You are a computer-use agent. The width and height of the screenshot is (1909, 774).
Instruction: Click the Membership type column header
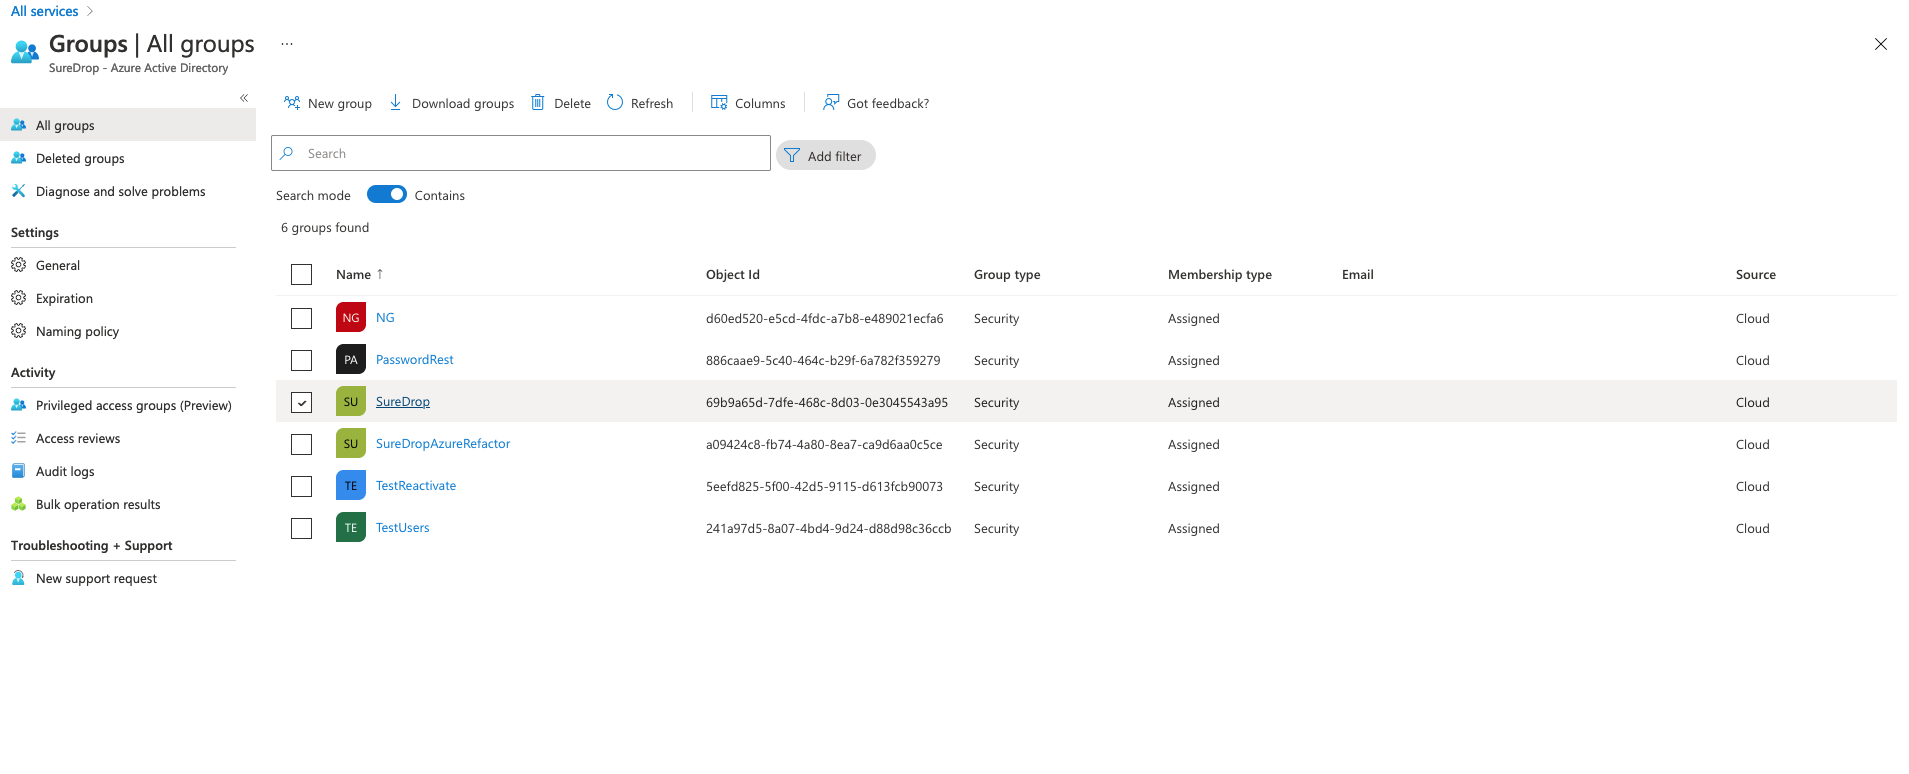pyautogui.click(x=1220, y=274)
